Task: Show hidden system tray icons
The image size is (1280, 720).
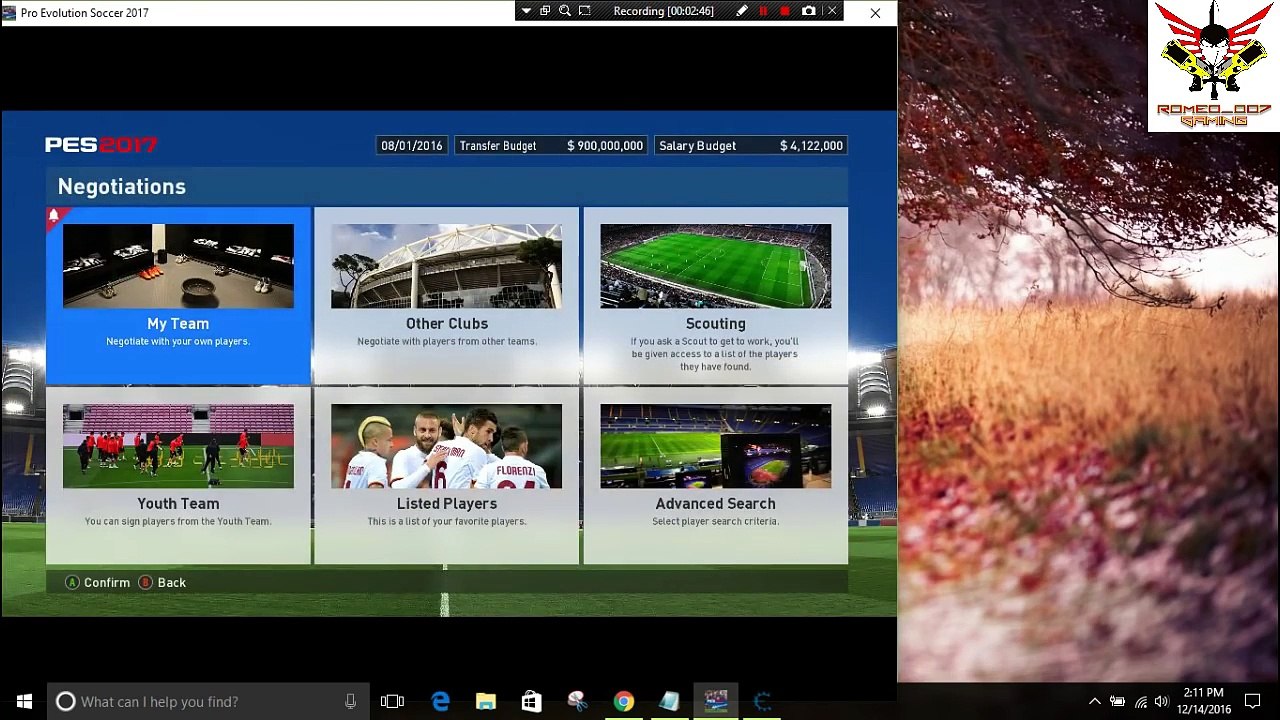Action: coord(1094,702)
